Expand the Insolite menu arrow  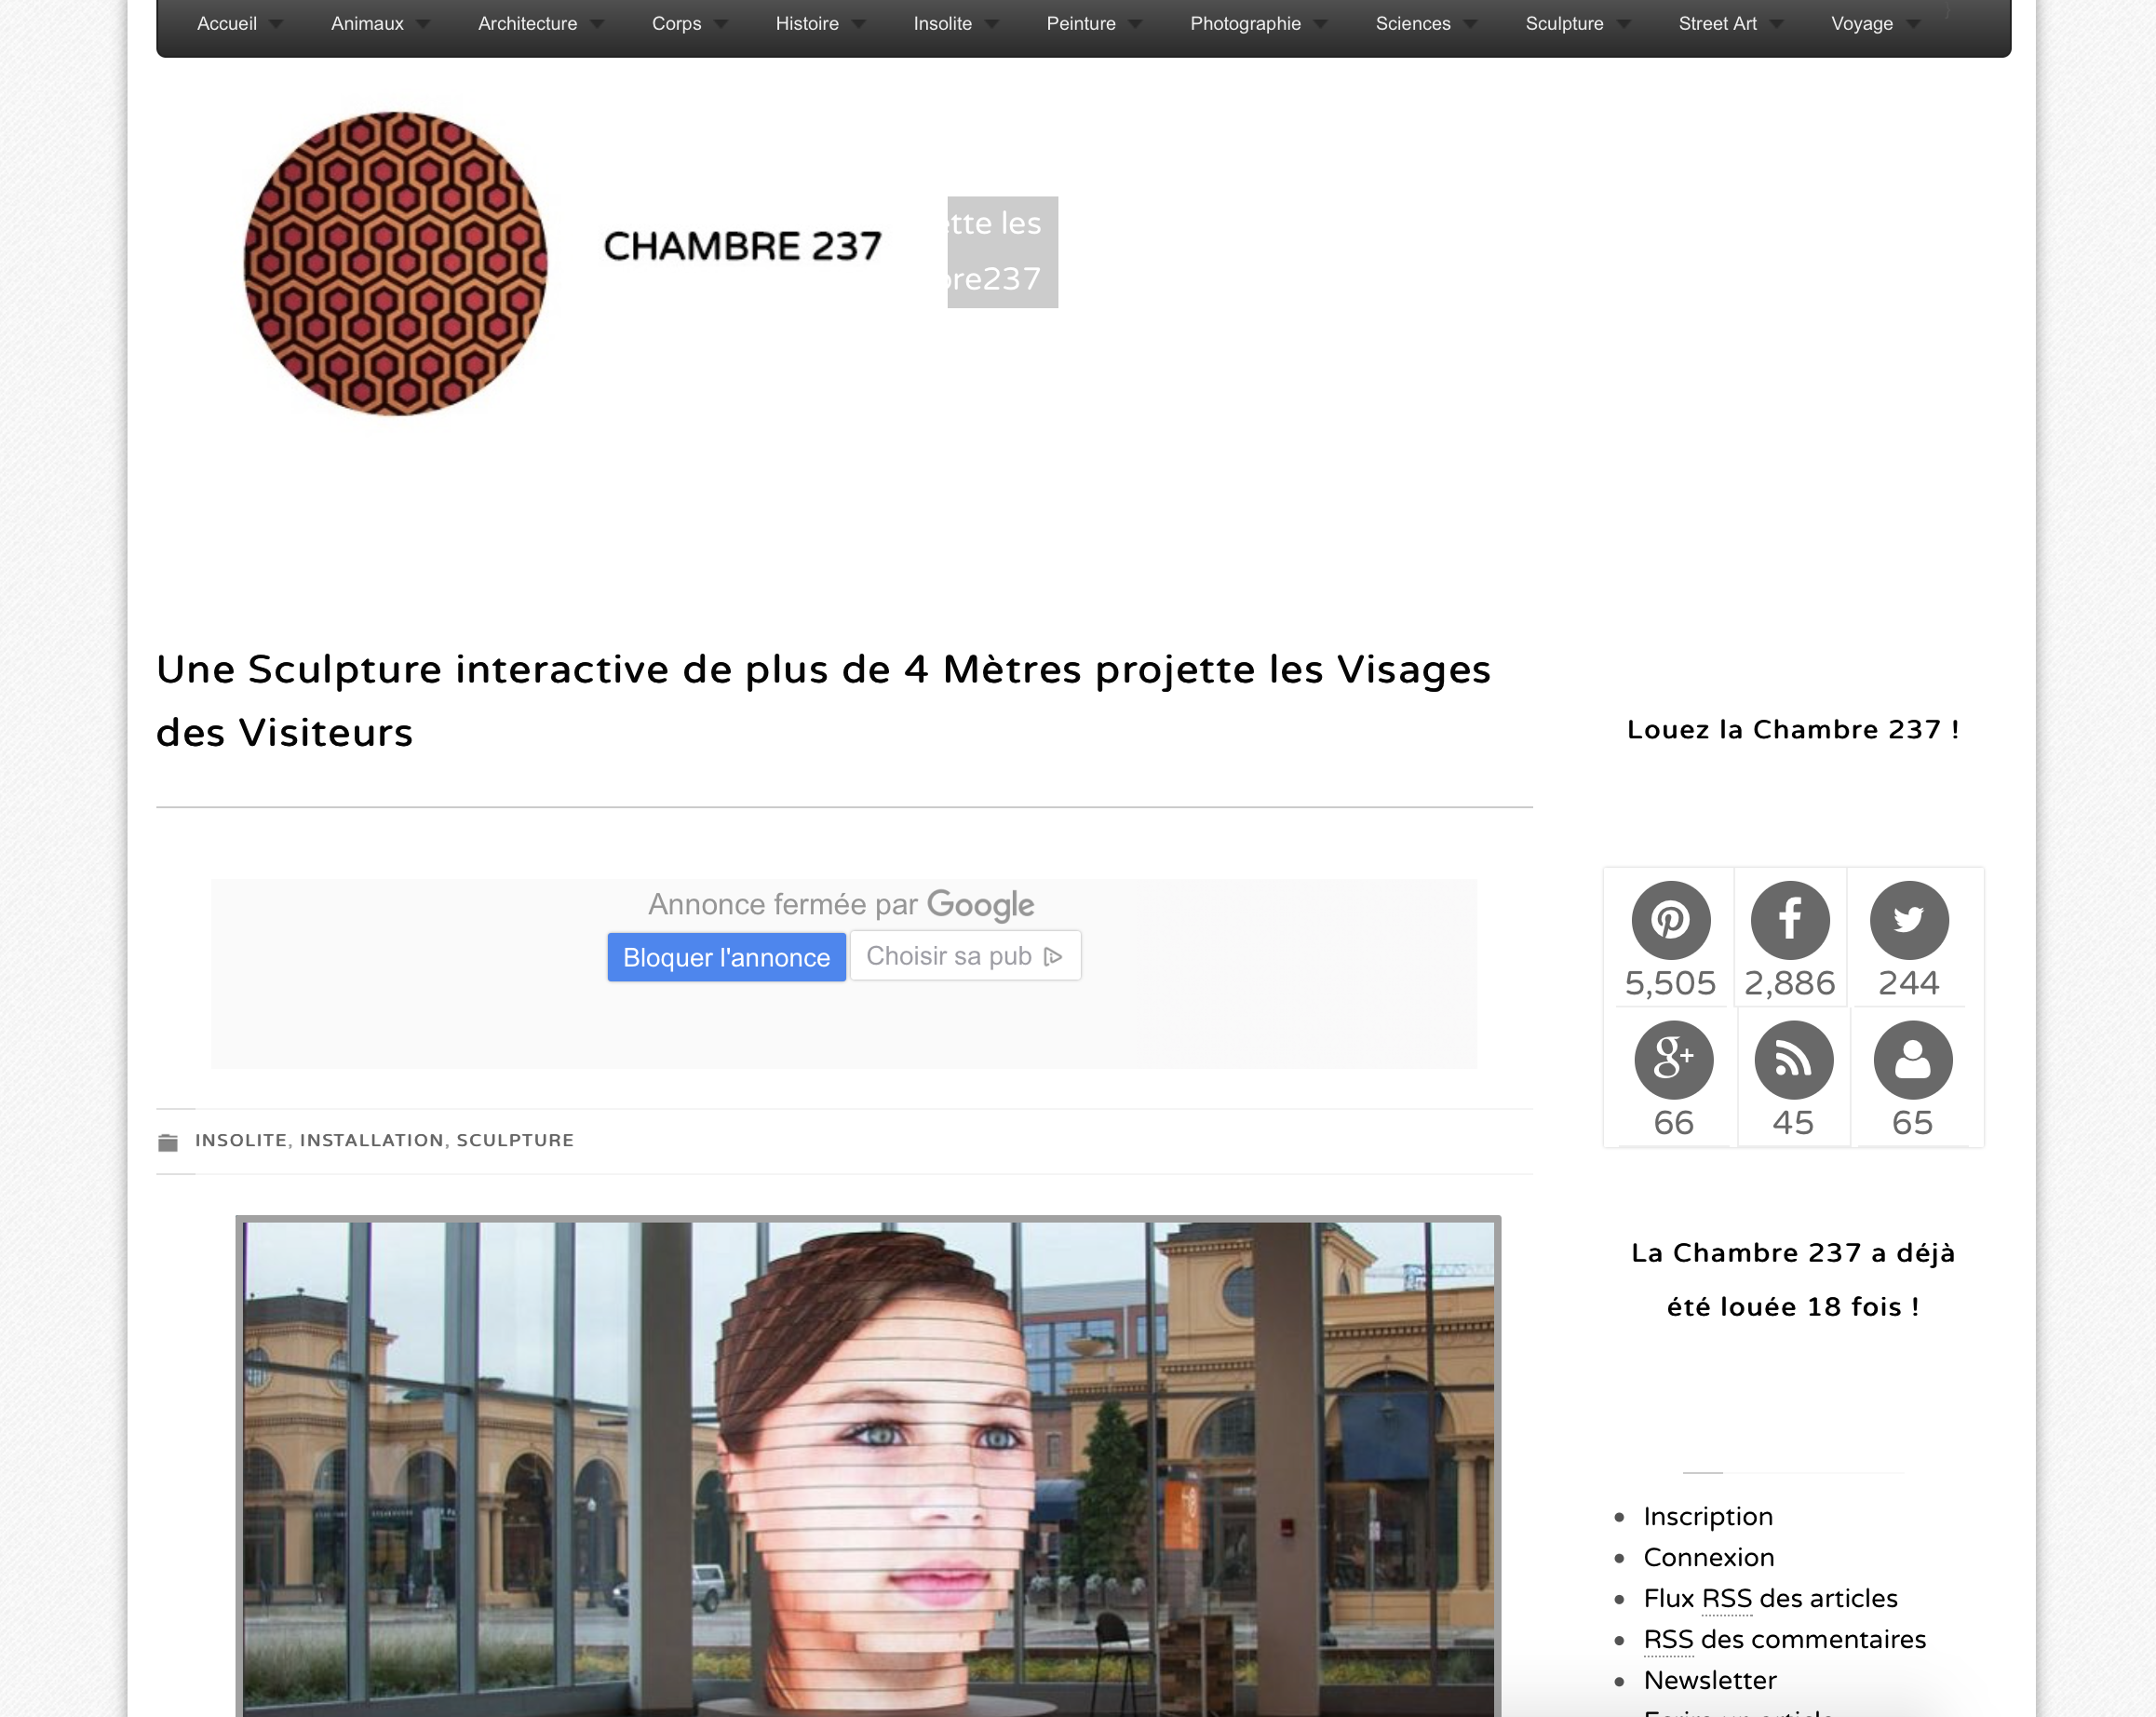tap(991, 24)
